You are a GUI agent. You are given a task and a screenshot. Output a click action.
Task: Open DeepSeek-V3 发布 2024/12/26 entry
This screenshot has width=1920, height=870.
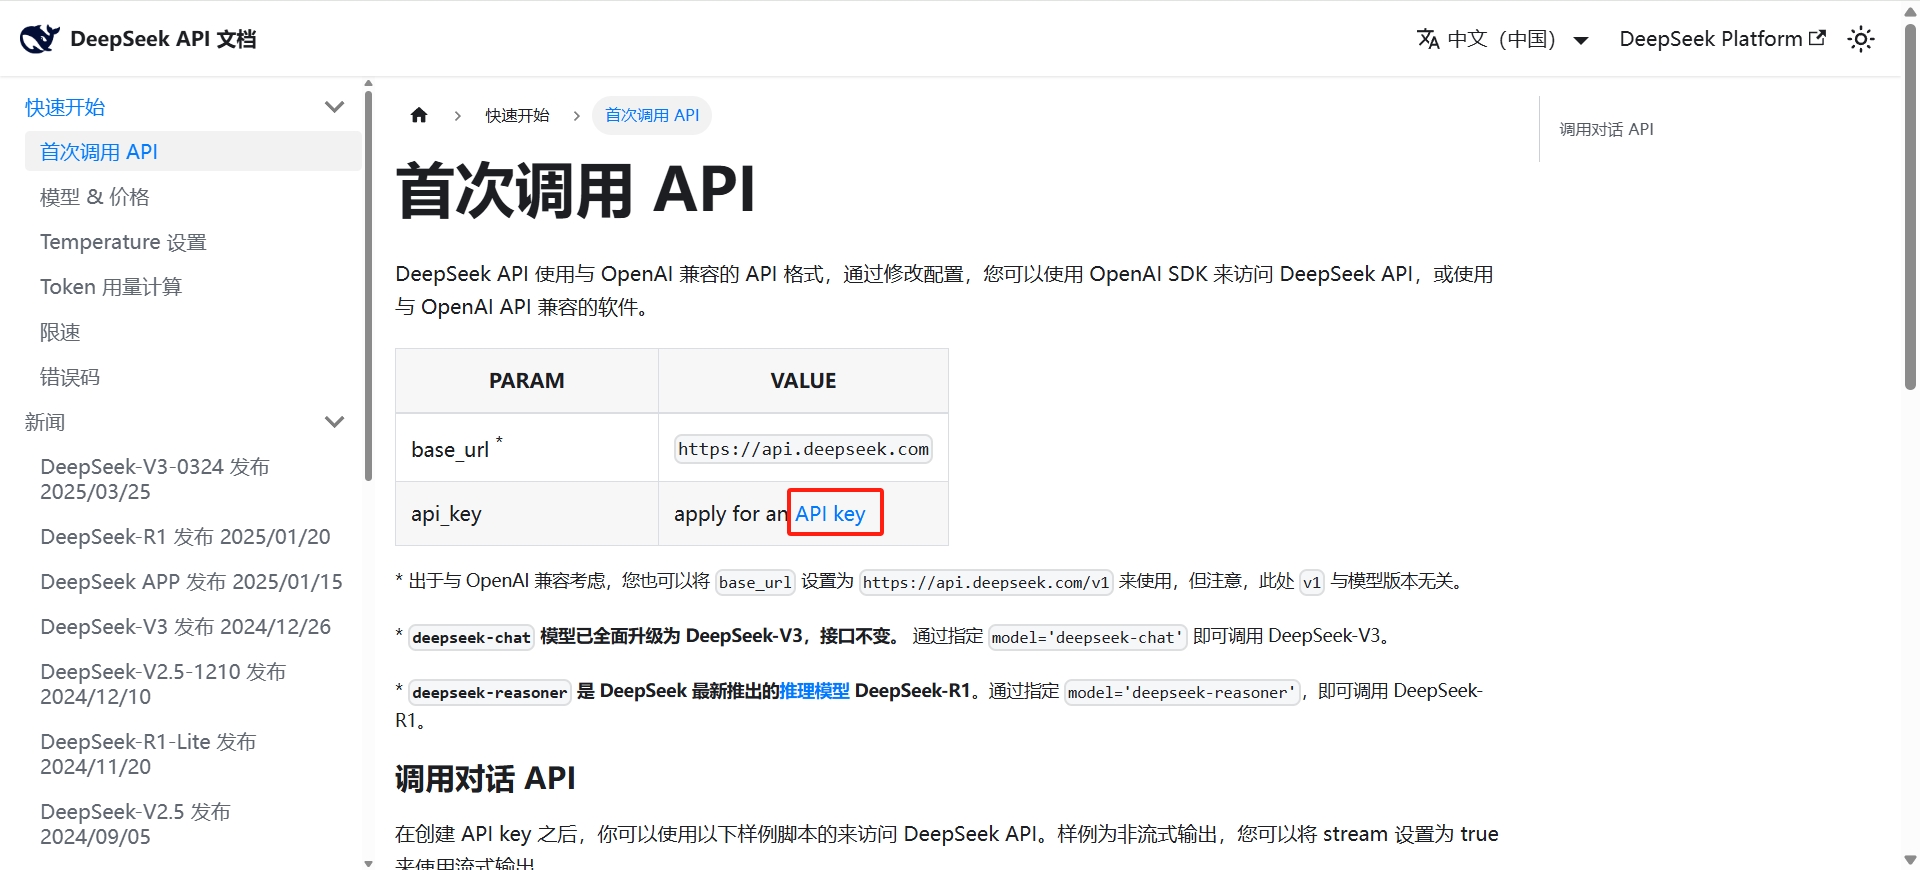[185, 627]
